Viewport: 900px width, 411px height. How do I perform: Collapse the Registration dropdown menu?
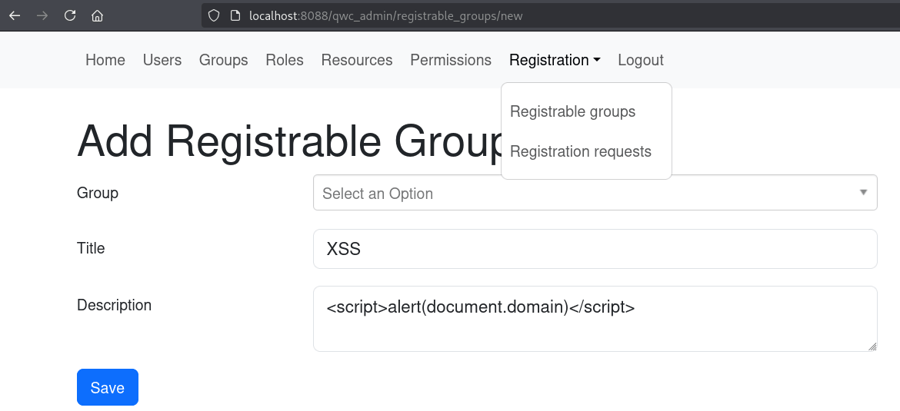click(x=554, y=60)
